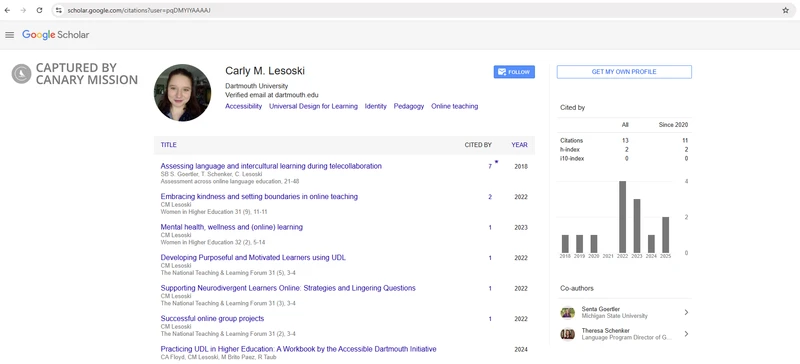
Task: Go to Google Scholar home via the logo
Action: pos(55,35)
